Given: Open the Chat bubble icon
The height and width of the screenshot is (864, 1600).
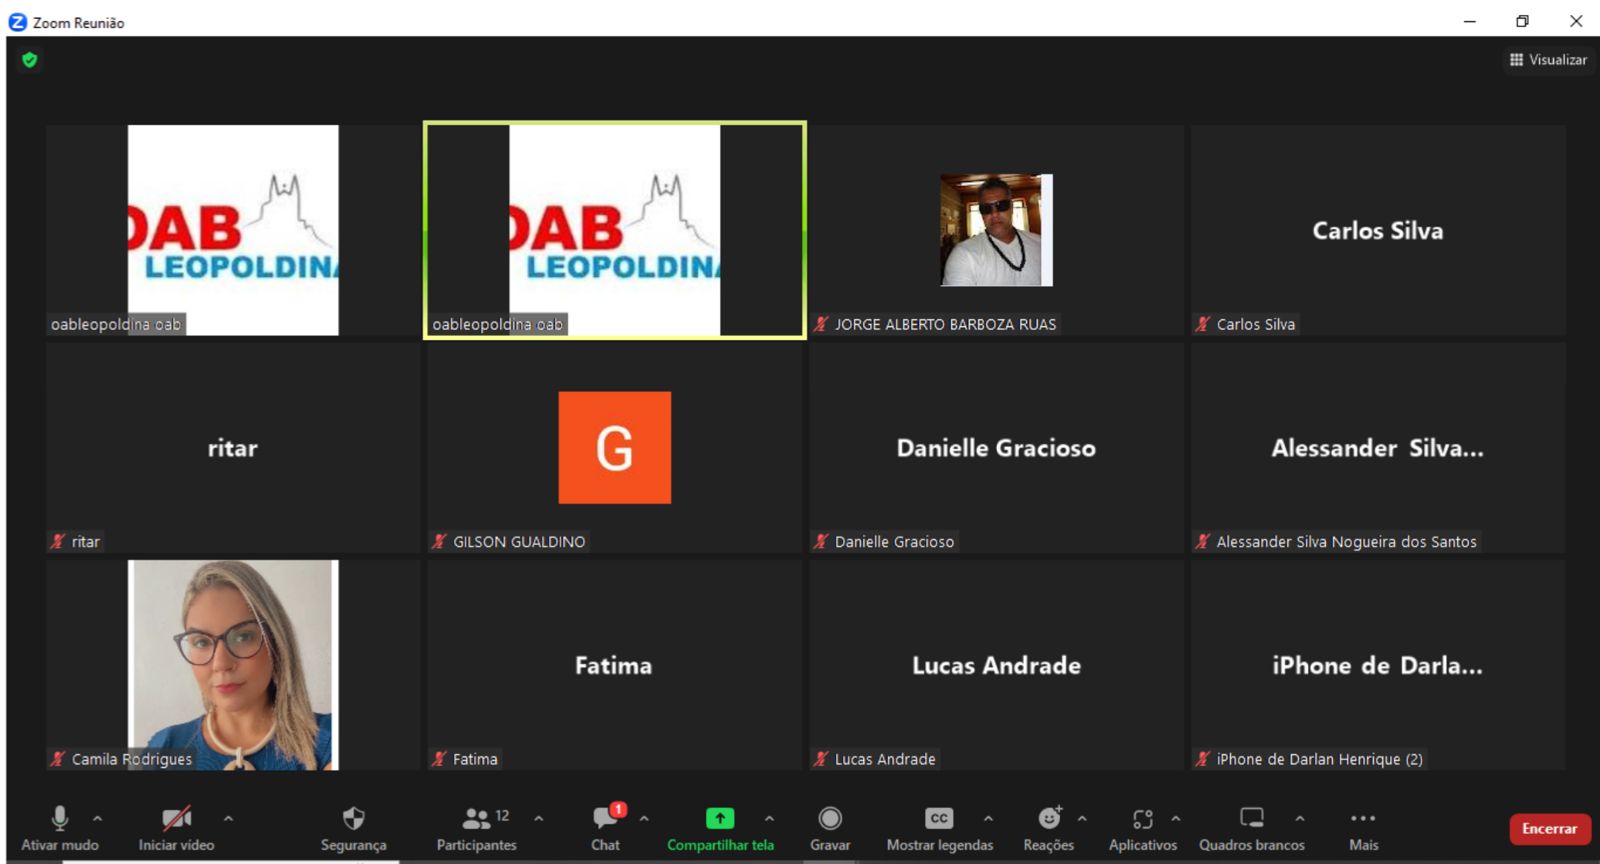Looking at the screenshot, I should coord(605,818).
